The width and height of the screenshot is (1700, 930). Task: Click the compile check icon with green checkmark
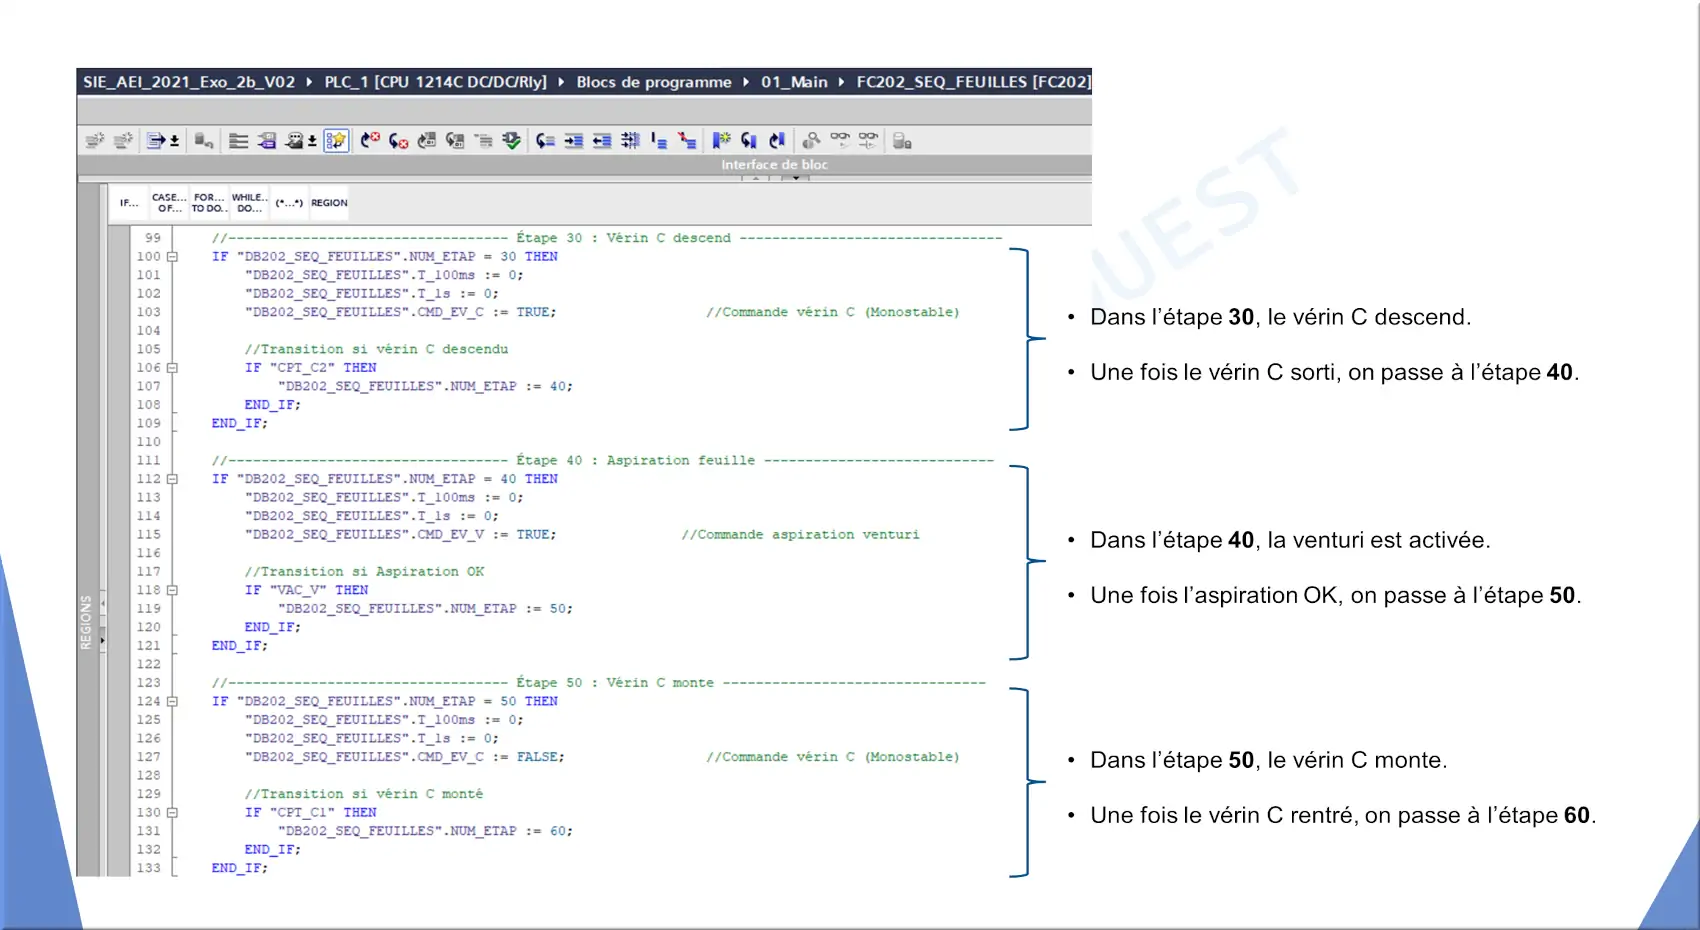pyautogui.click(x=512, y=141)
